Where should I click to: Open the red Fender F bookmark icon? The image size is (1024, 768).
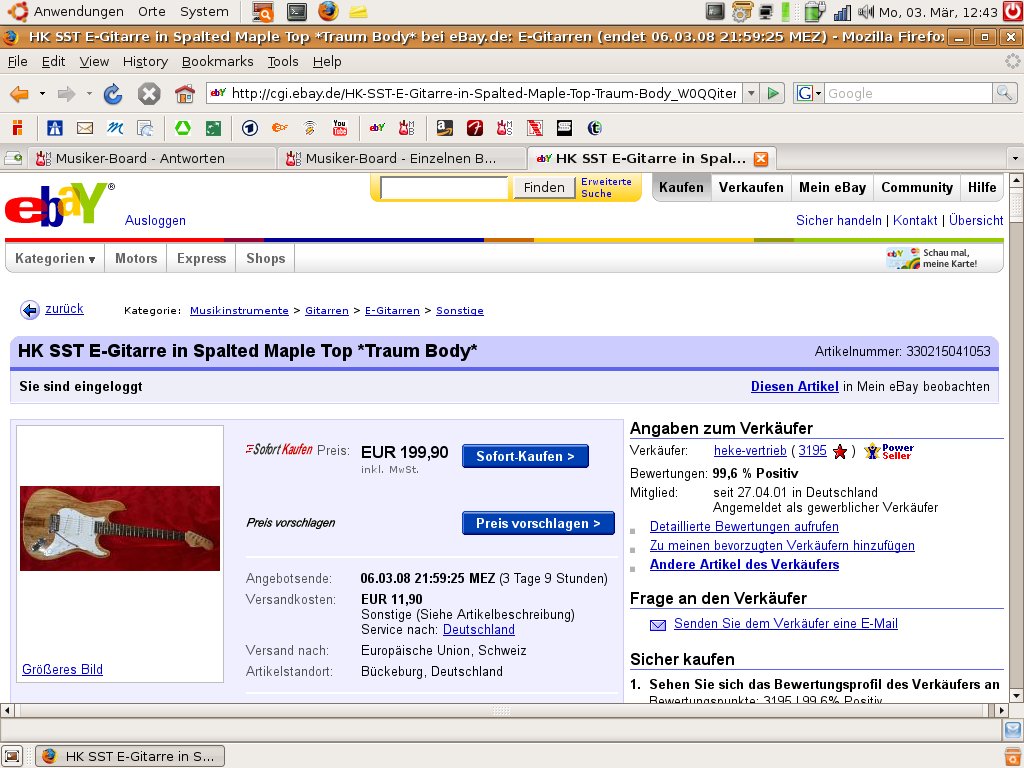point(475,128)
